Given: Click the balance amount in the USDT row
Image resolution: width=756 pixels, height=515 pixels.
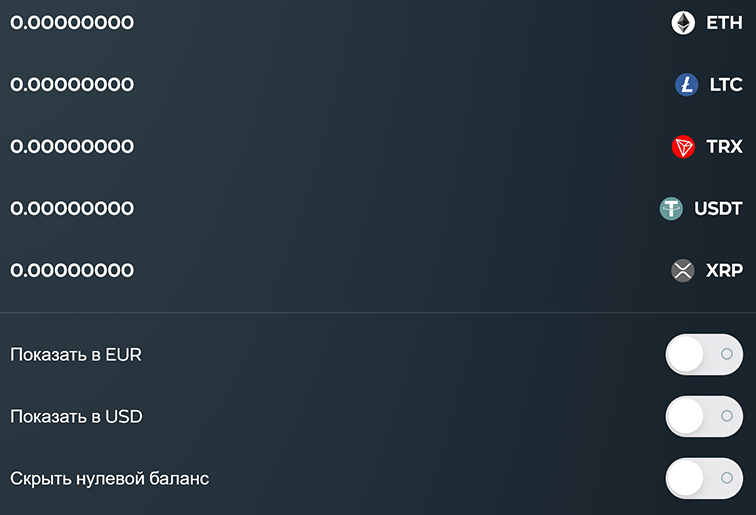Looking at the screenshot, I should point(72,209).
